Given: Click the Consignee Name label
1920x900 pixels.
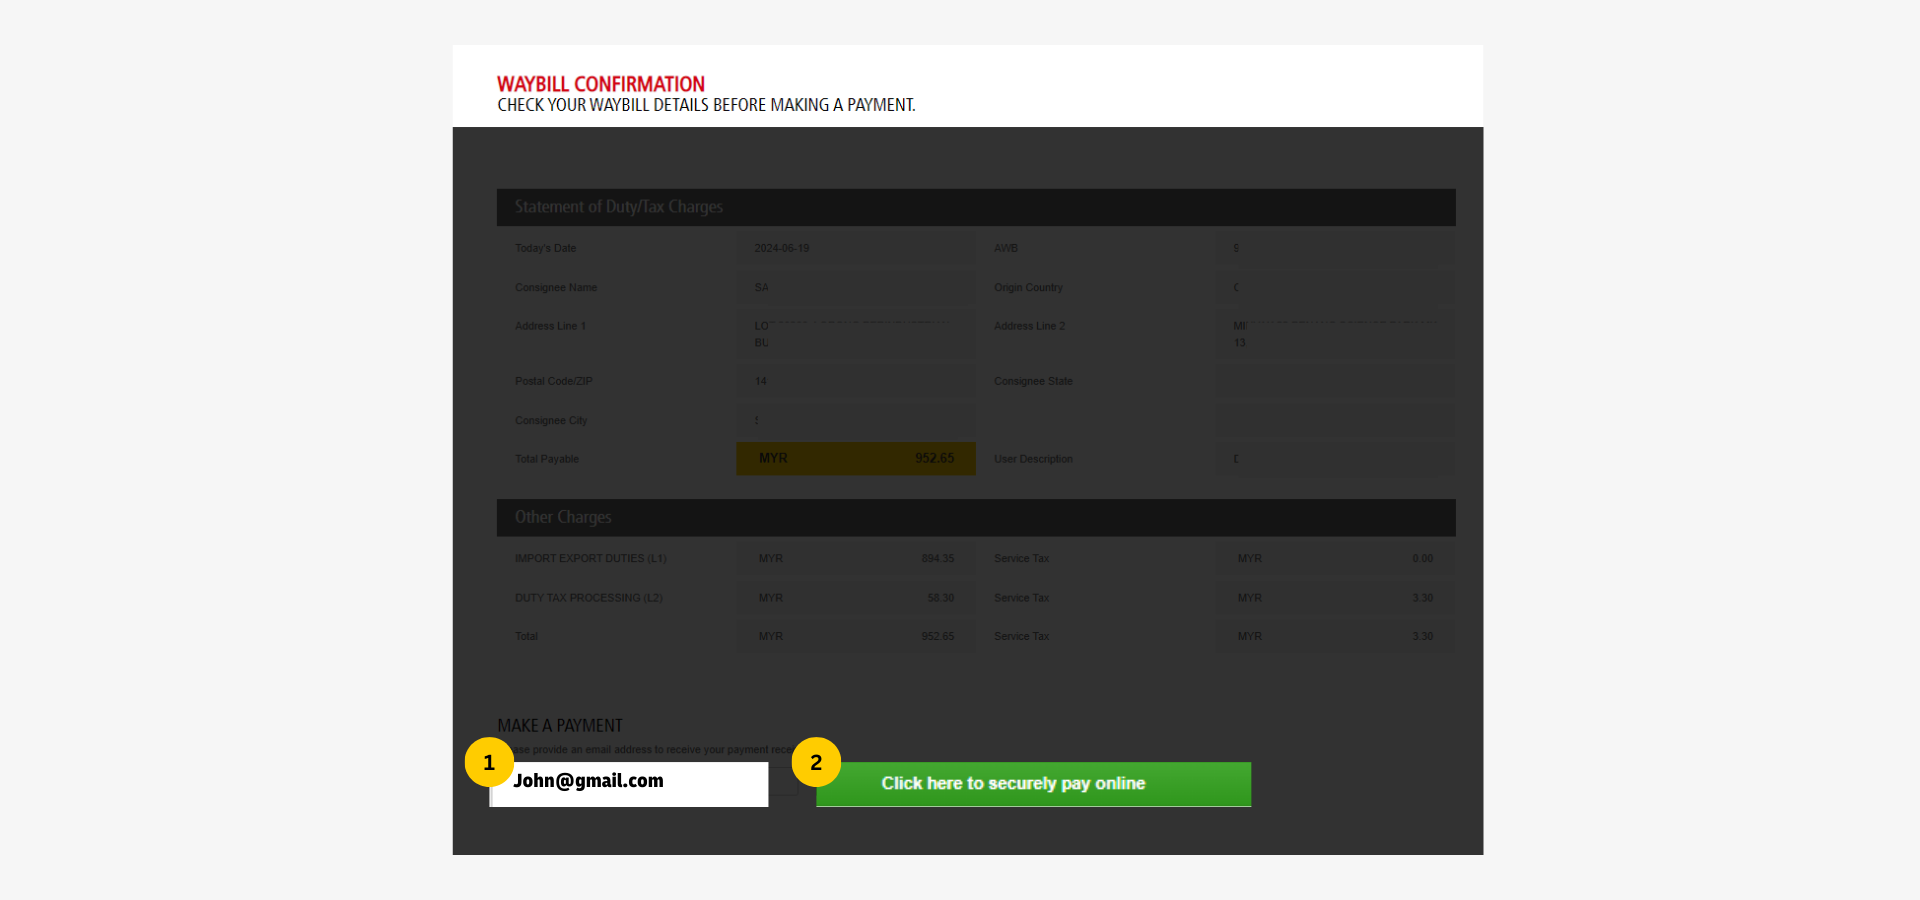Looking at the screenshot, I should [x=556, y=288].
